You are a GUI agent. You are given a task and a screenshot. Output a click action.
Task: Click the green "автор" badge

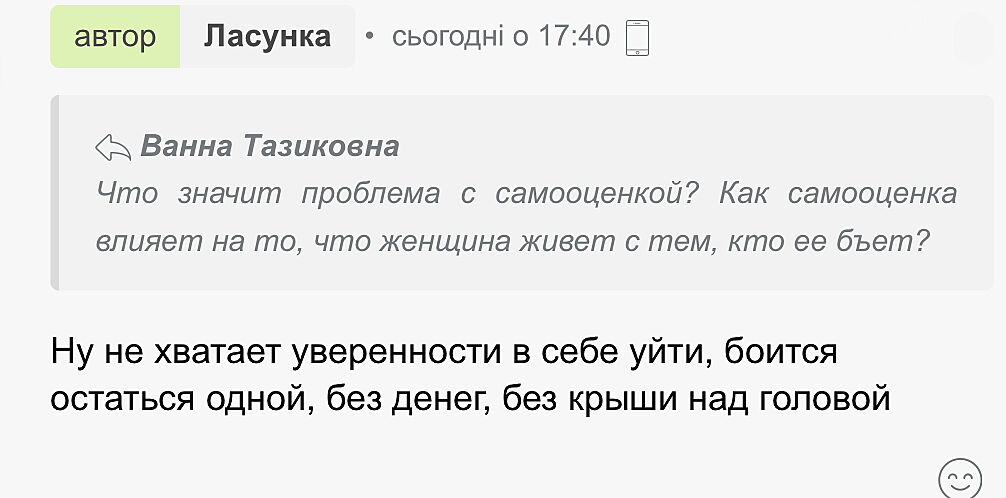tap(115, 37)
